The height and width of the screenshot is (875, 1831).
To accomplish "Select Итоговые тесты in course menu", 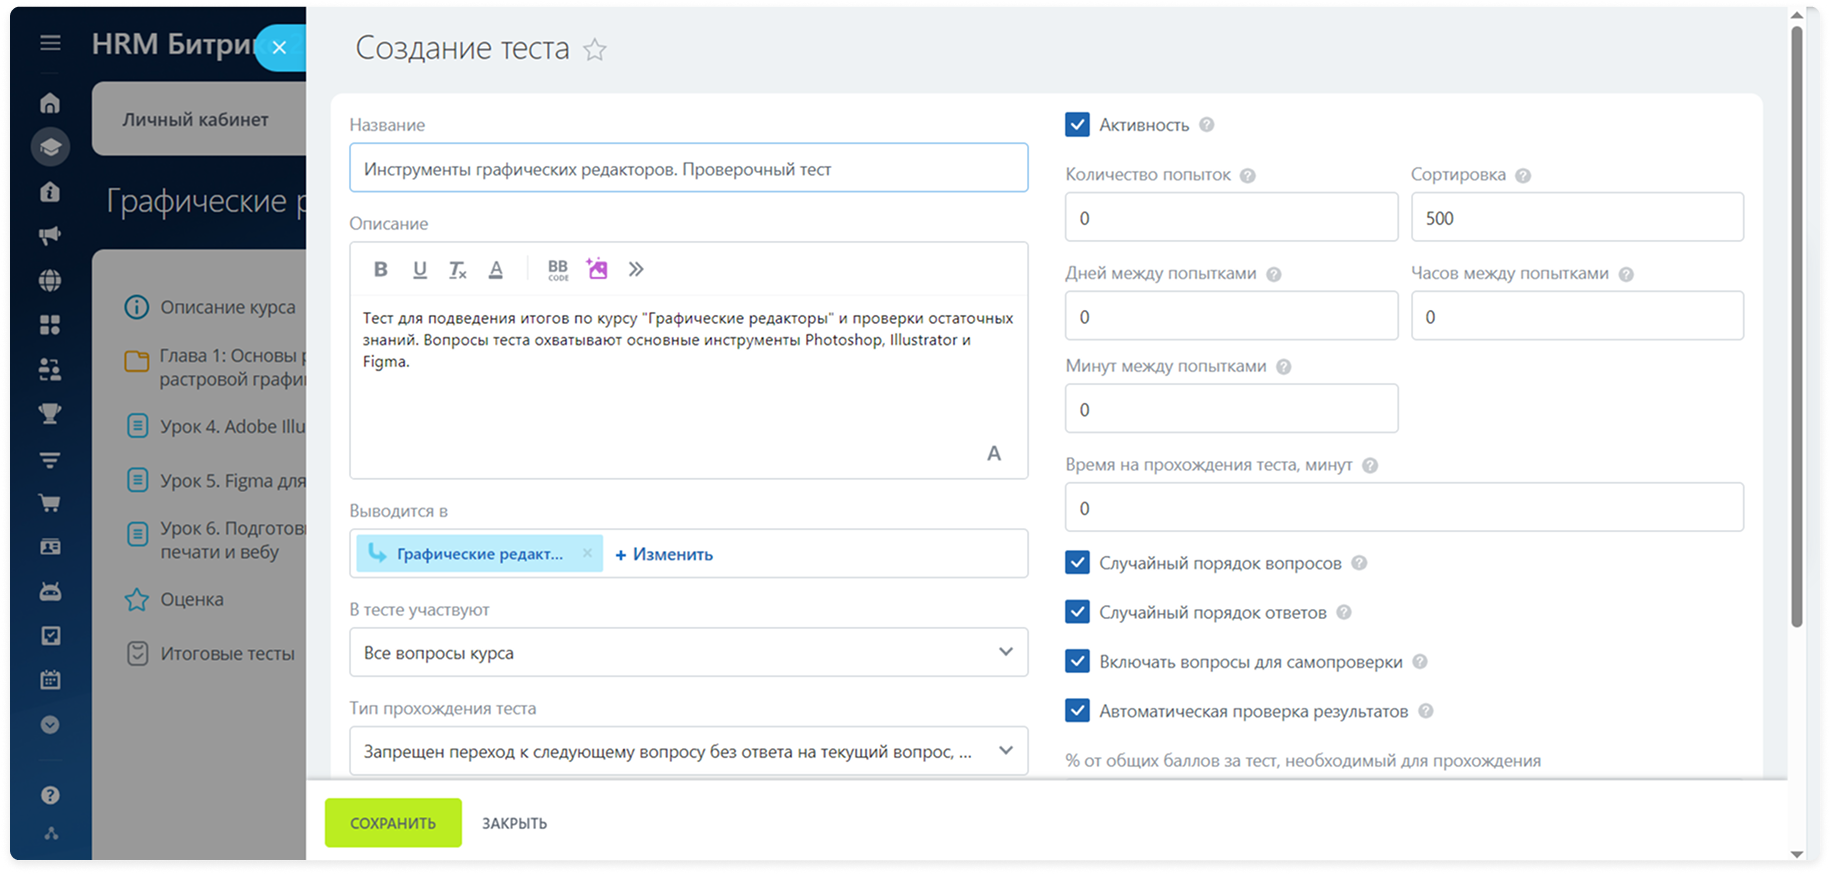I will coord(227,654).
